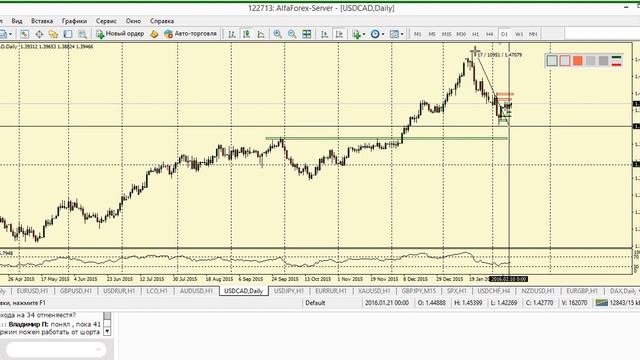Switch to LCO,H1 chart tab
The image size is (640, 360).
157,291
